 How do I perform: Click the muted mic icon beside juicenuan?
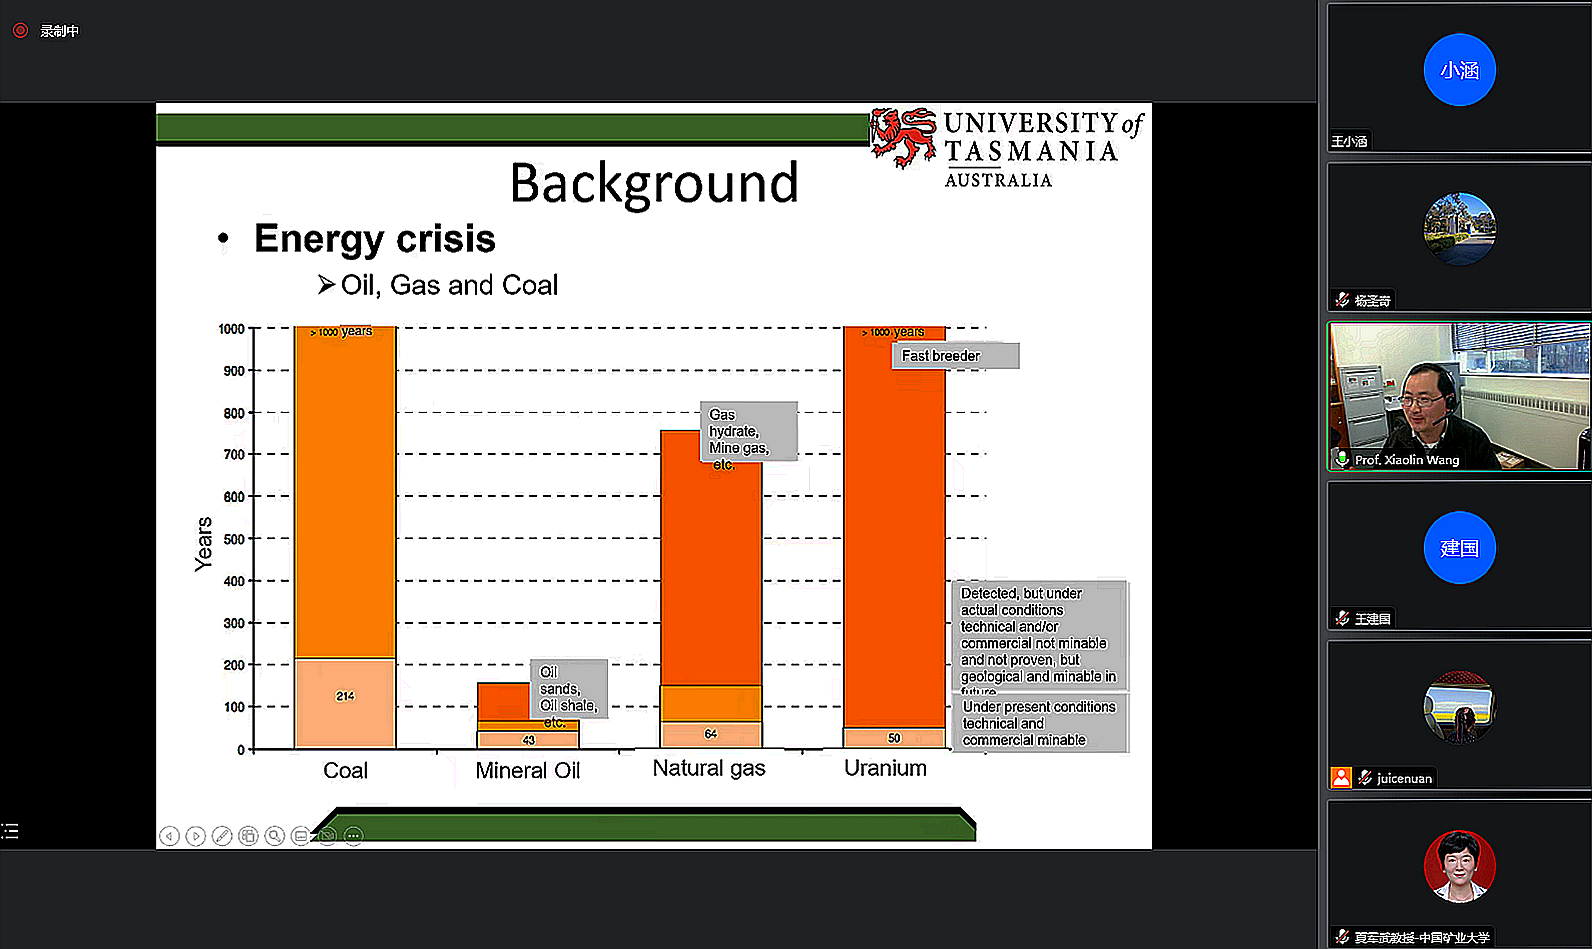[1364, 778]
